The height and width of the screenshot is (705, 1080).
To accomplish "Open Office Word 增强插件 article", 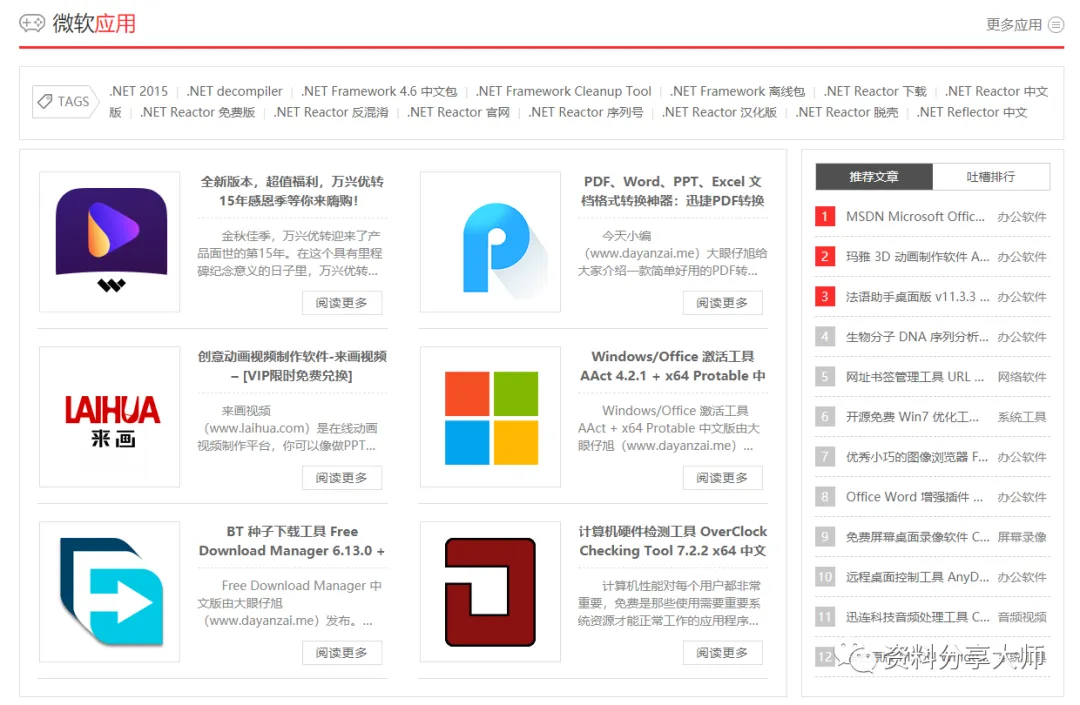I will (x=914, y=496).
